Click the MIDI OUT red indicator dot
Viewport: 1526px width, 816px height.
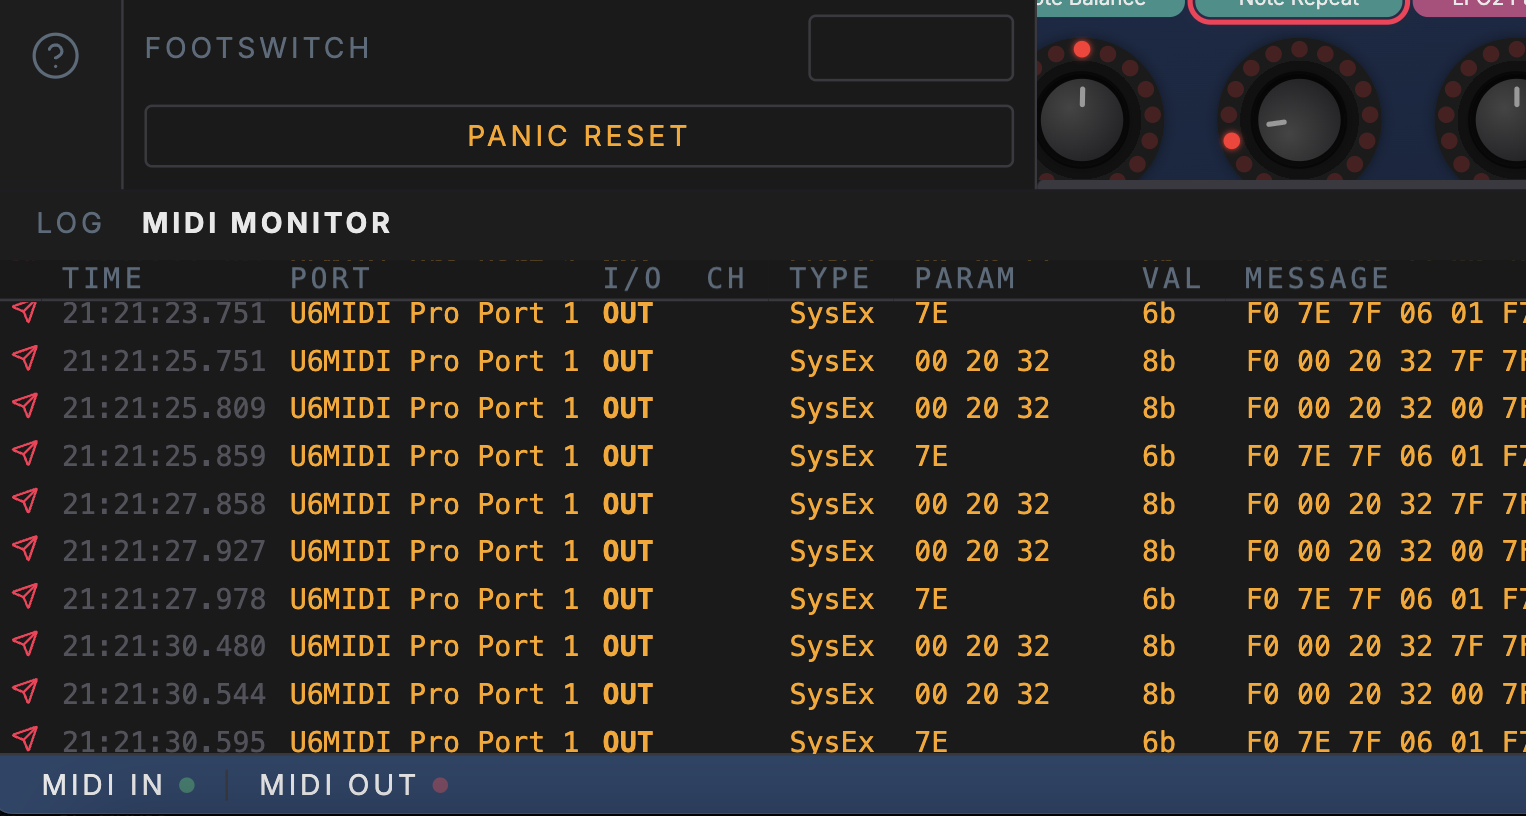(440, 785)
